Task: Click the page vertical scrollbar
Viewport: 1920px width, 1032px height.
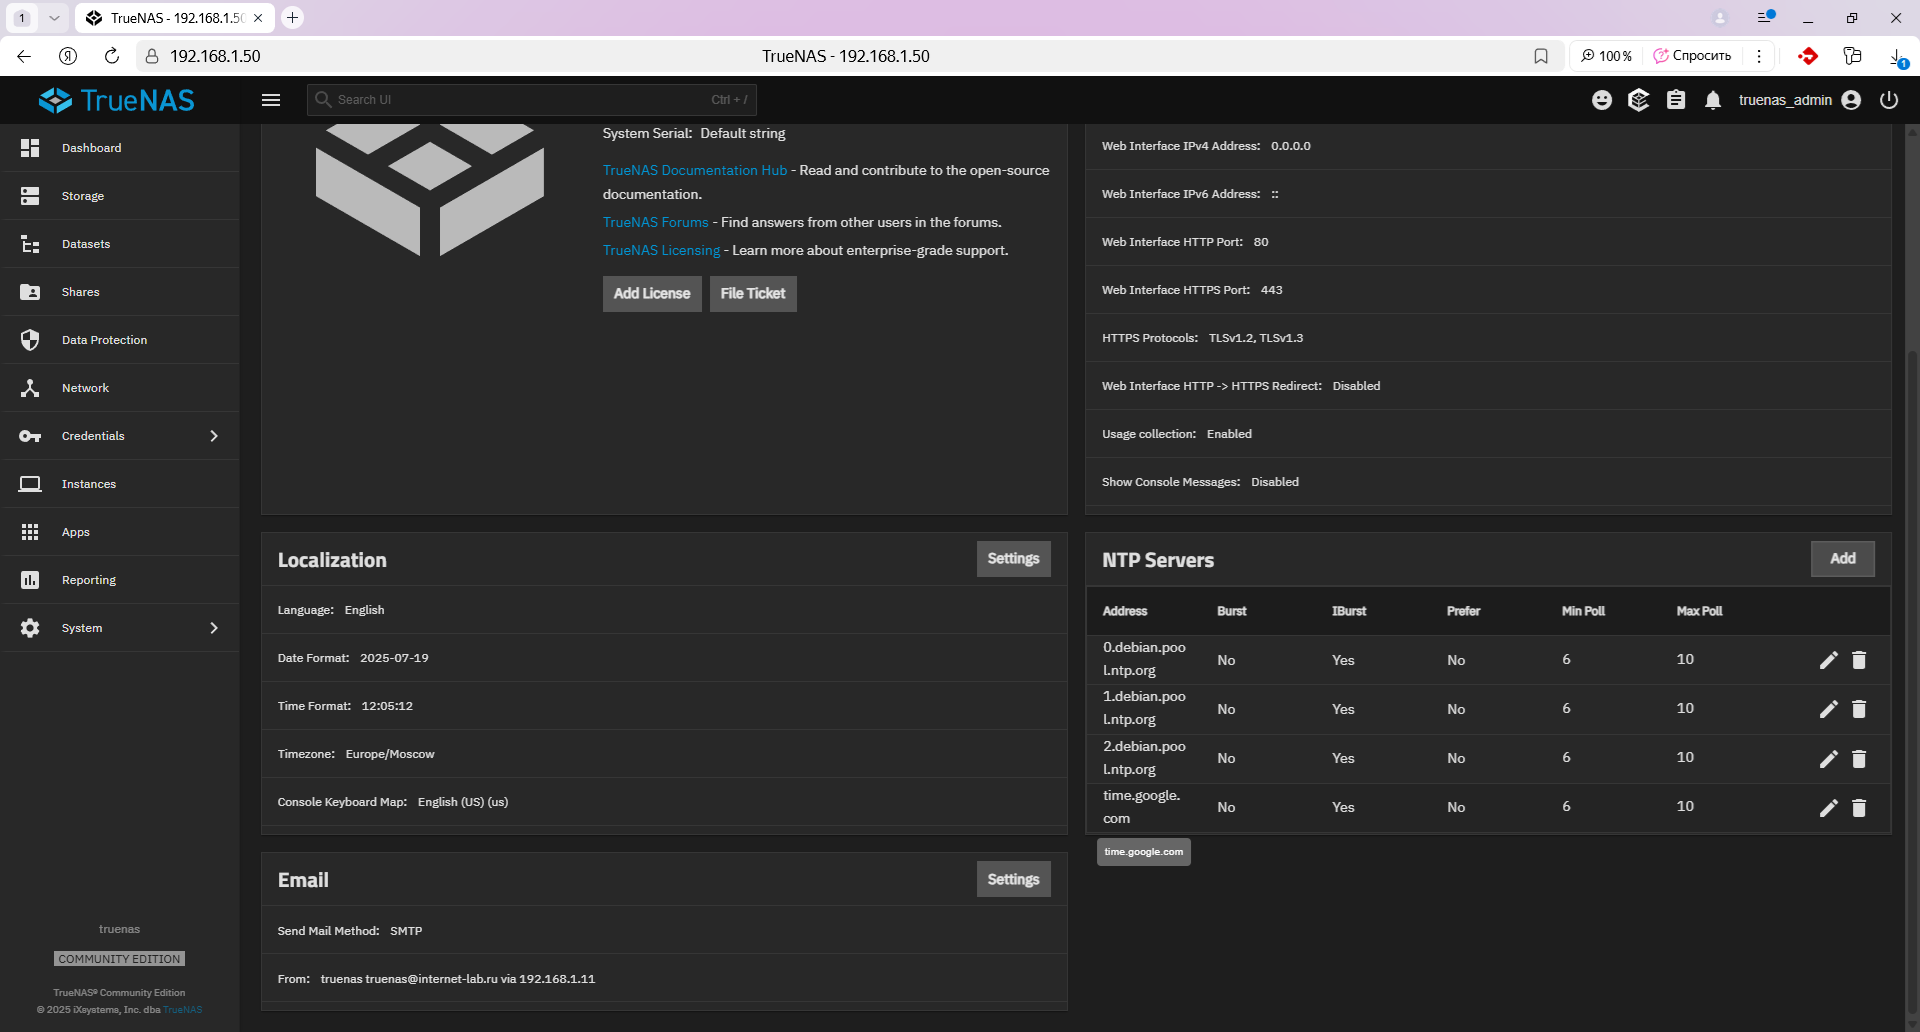Action: (1912, 680)
